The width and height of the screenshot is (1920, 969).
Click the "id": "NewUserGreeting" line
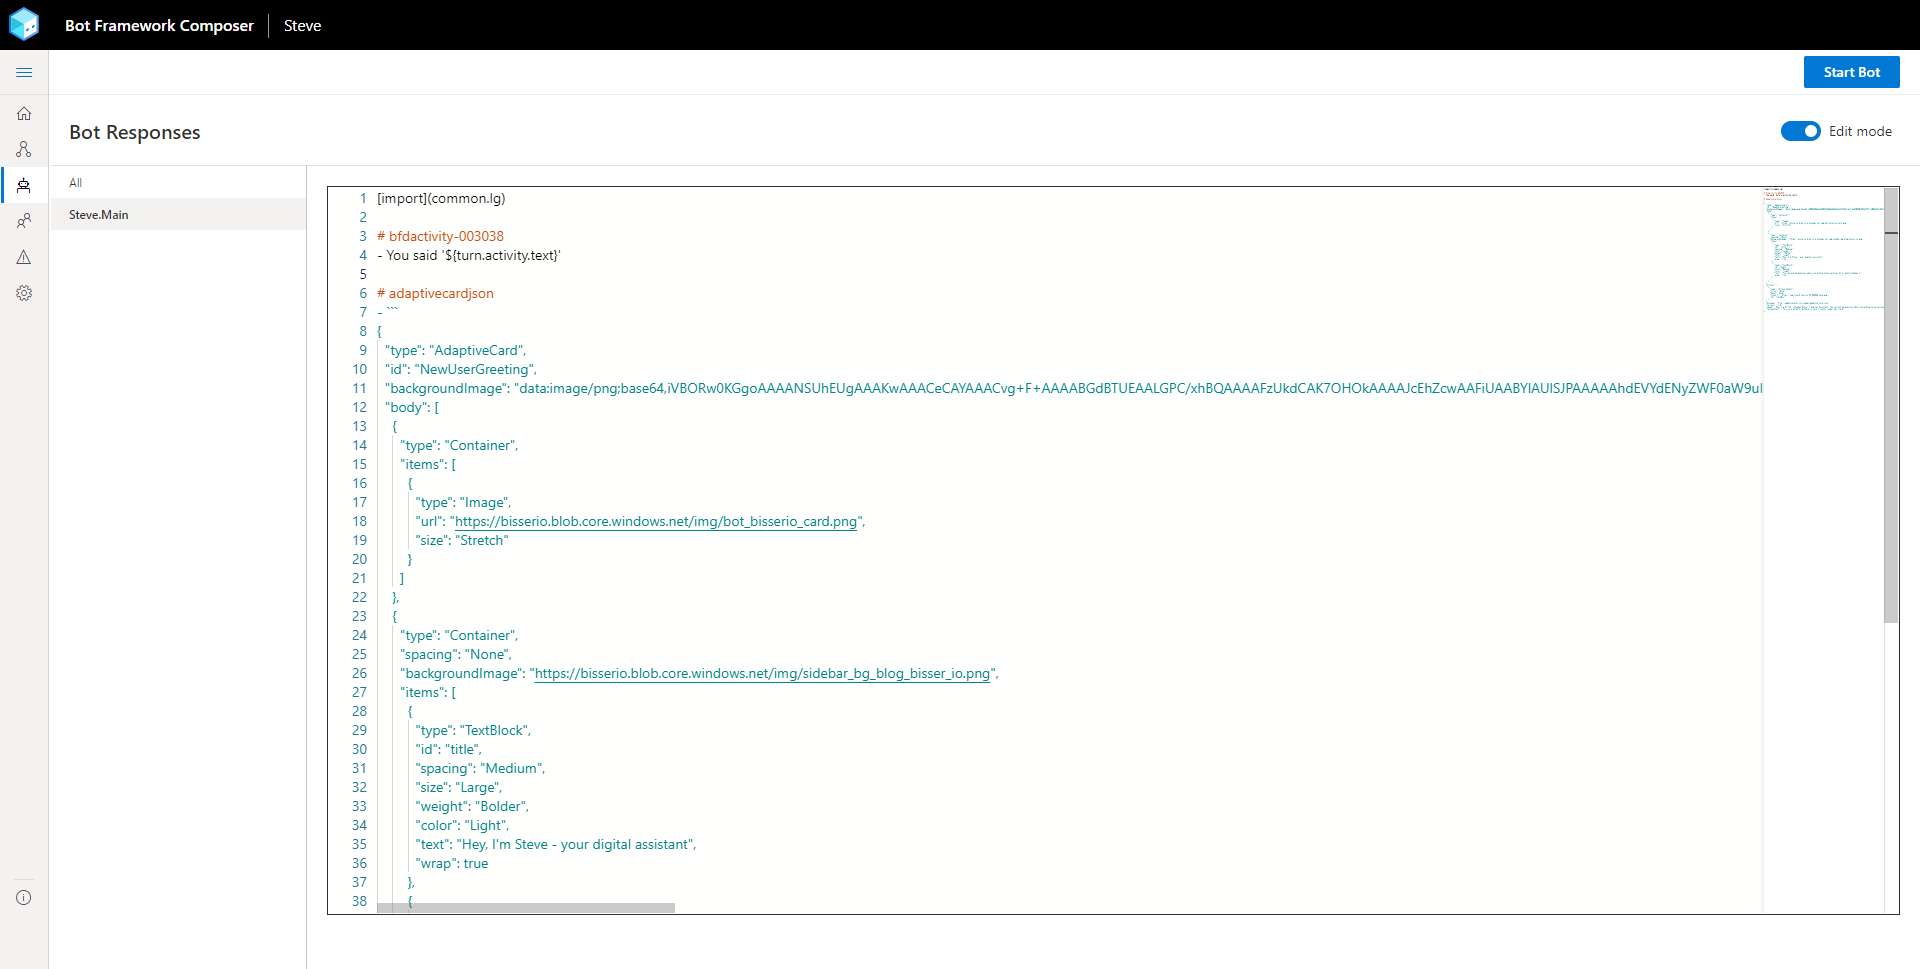pyautogui.click(x=460, y=369)
